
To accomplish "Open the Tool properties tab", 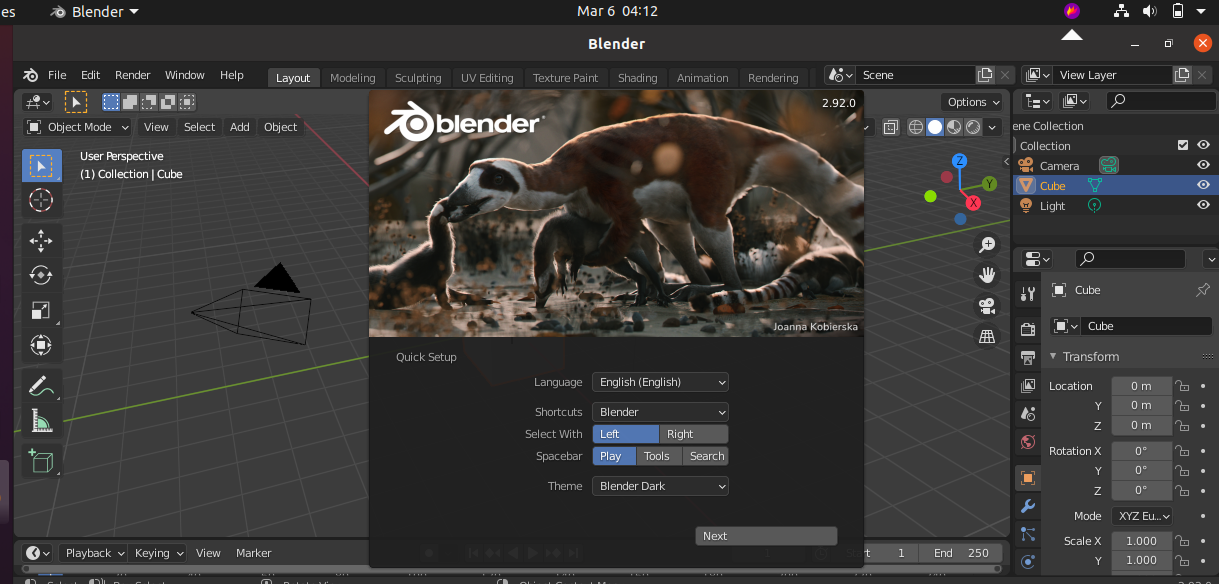I will [x=1027, y=293].
